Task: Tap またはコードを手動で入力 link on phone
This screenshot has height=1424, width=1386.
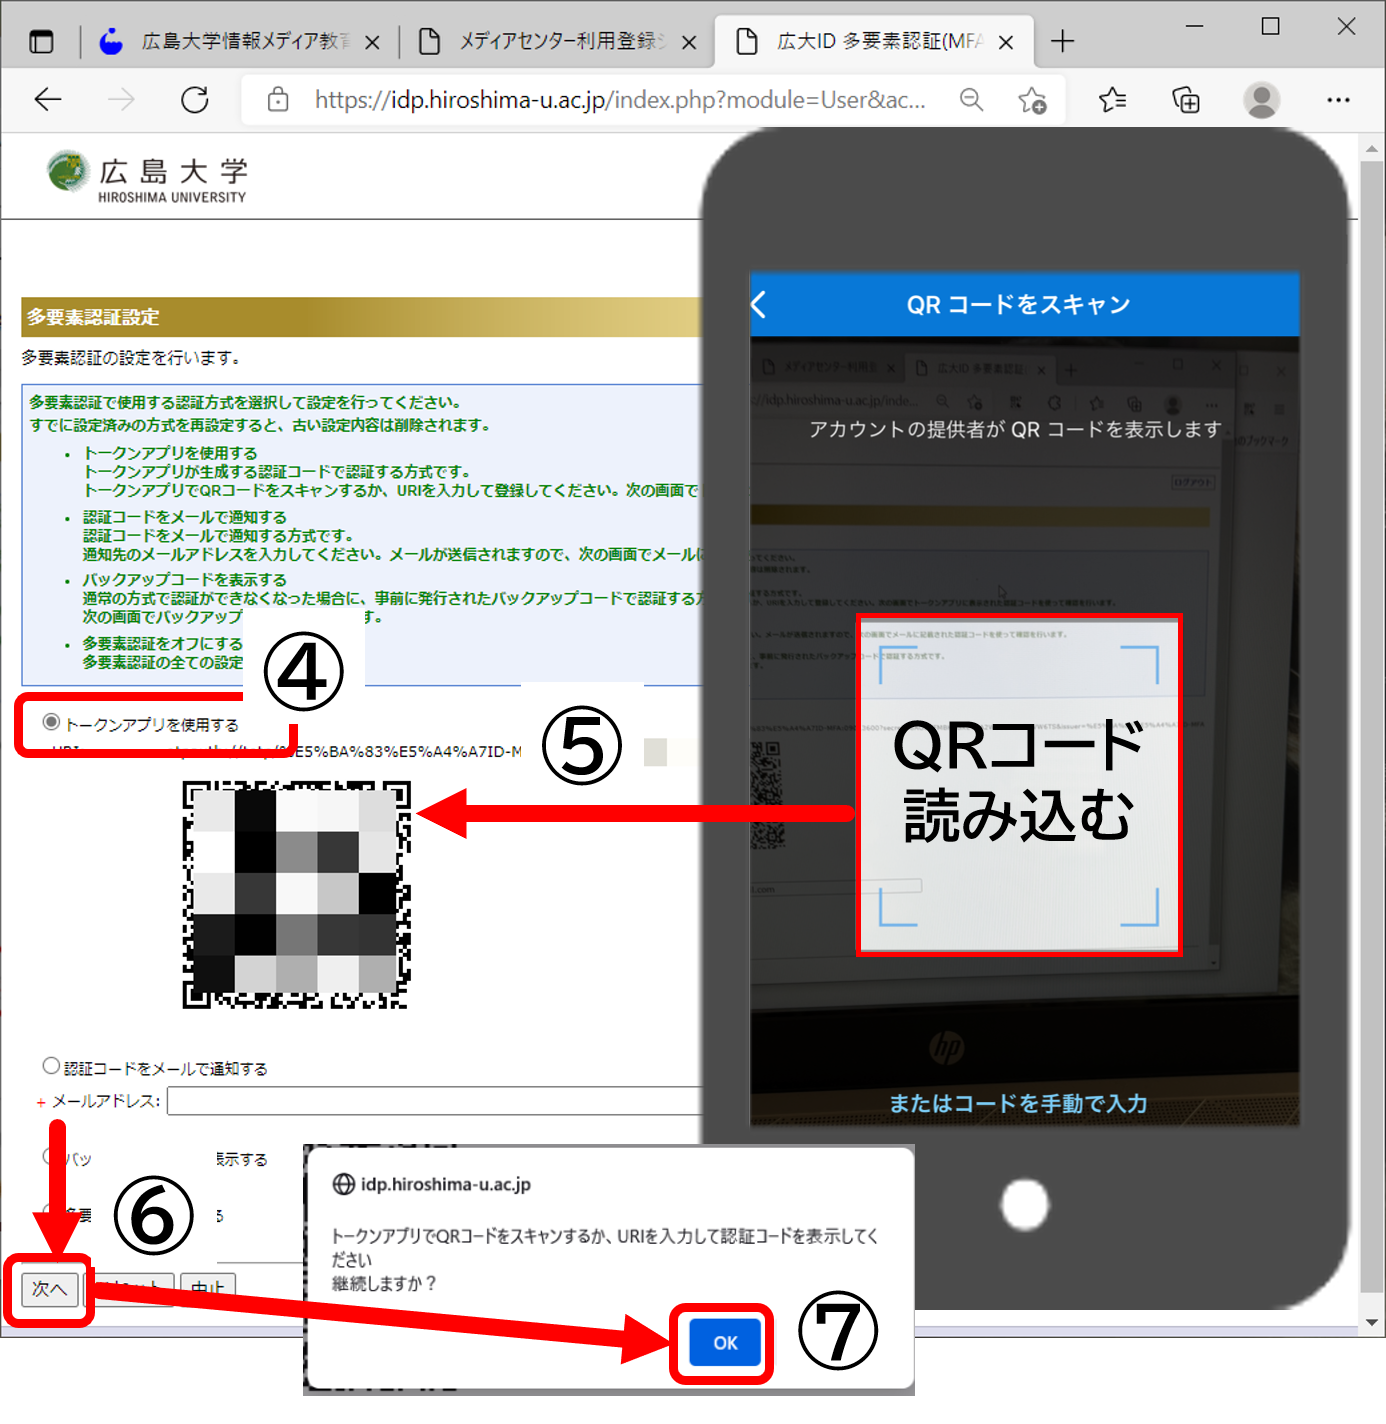Action: coord(1018,1103)
